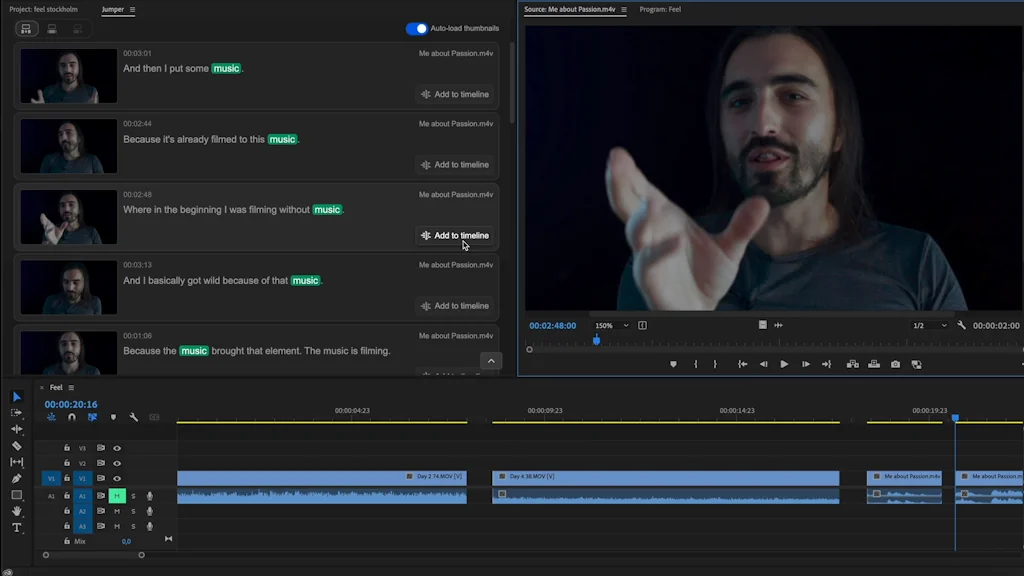This screenshot has height=576, width=1024.
Task: Click the Export Frame camera icon
Action: click(895, 365)
